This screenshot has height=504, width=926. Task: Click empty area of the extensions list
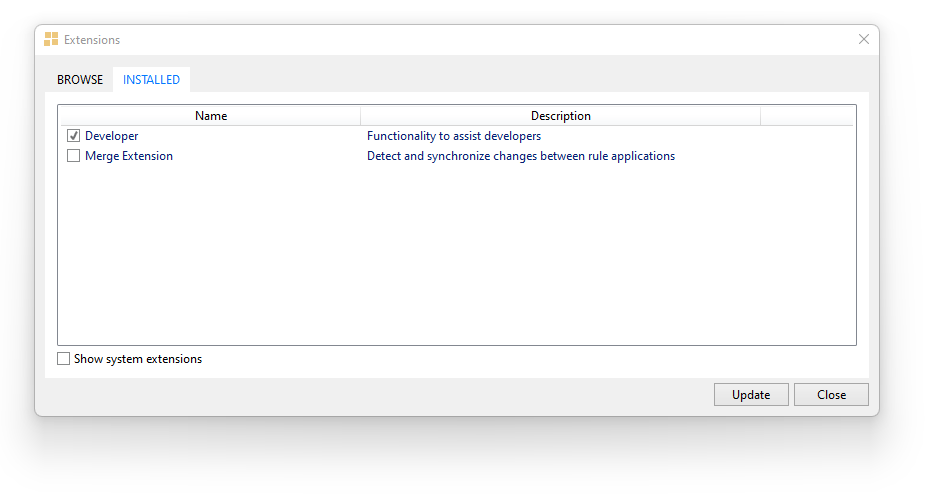pyautogui.click(x=456, y=260)
